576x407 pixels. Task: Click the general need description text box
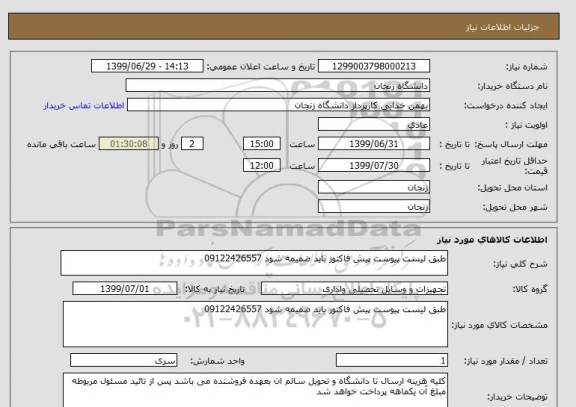(254, 263)
